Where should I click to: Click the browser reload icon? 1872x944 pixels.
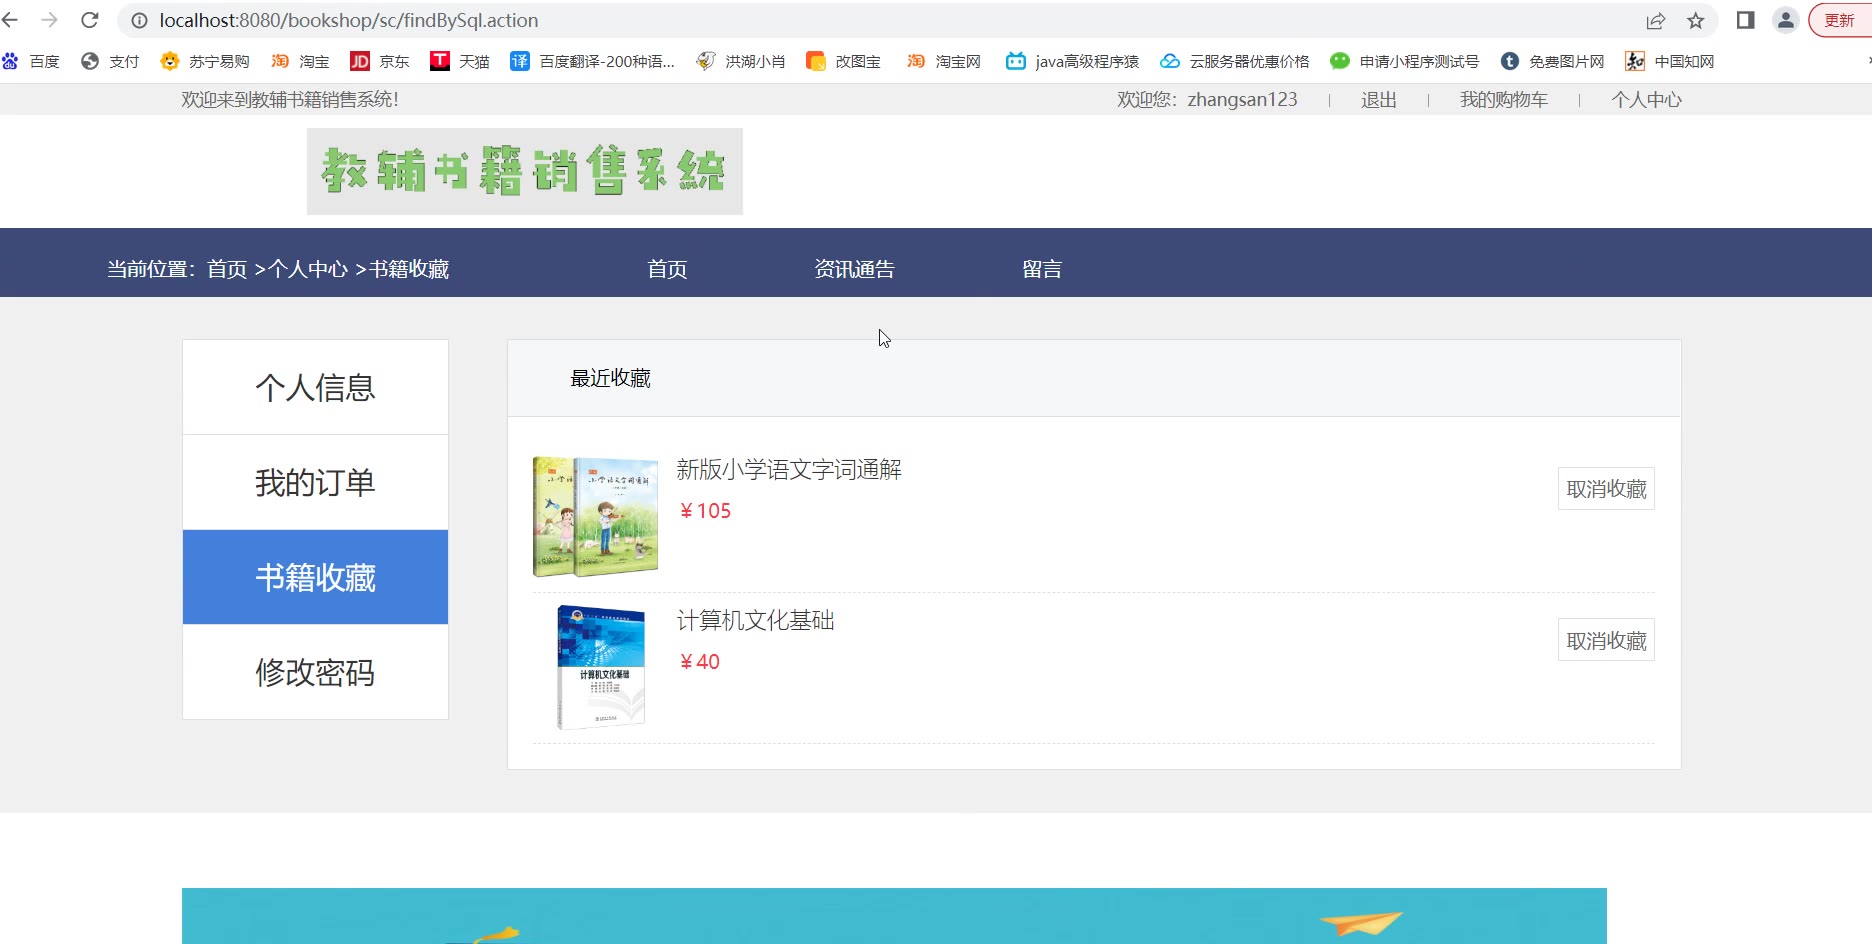point(90,20)
